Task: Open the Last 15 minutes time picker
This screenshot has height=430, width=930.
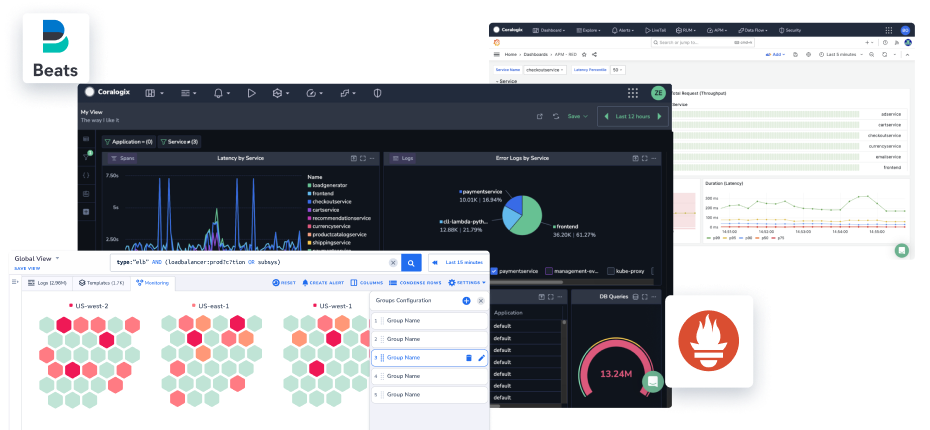Action: [x=460, y=262]
